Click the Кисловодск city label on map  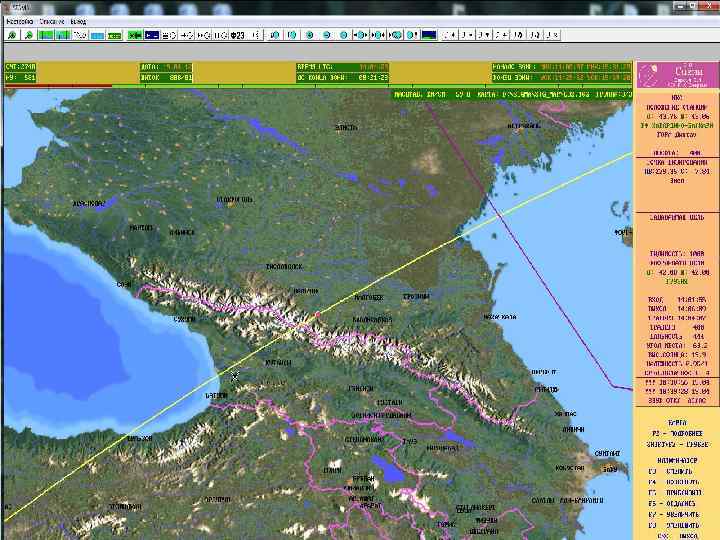(284, 266)
